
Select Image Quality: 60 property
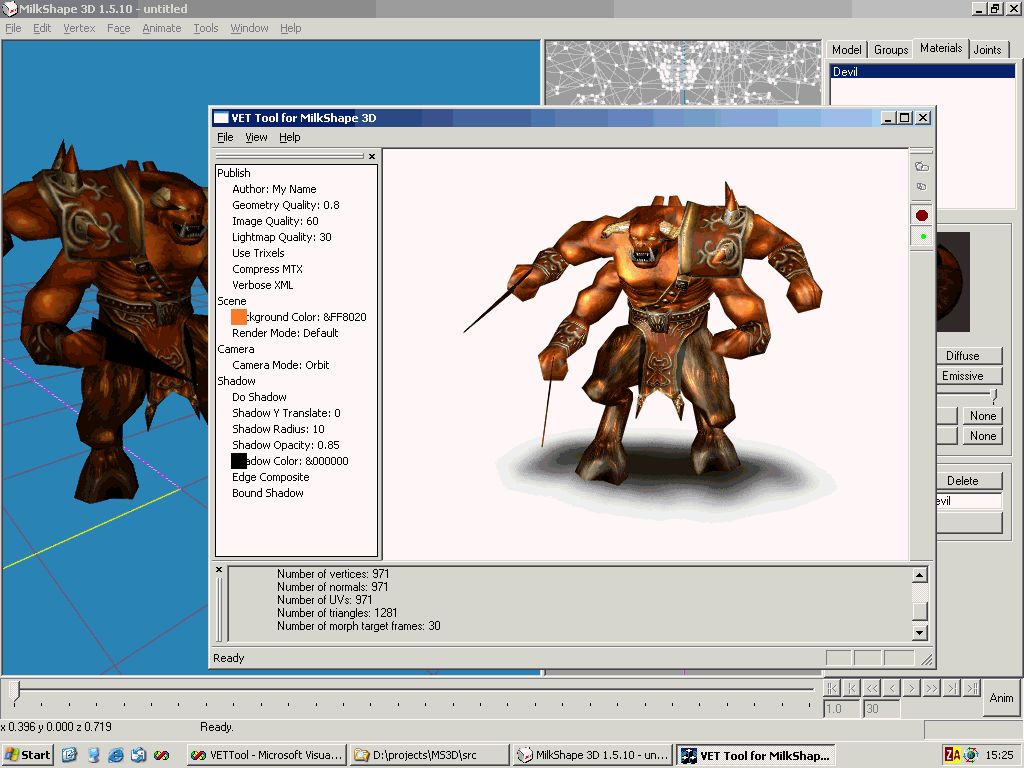(276, 221)
